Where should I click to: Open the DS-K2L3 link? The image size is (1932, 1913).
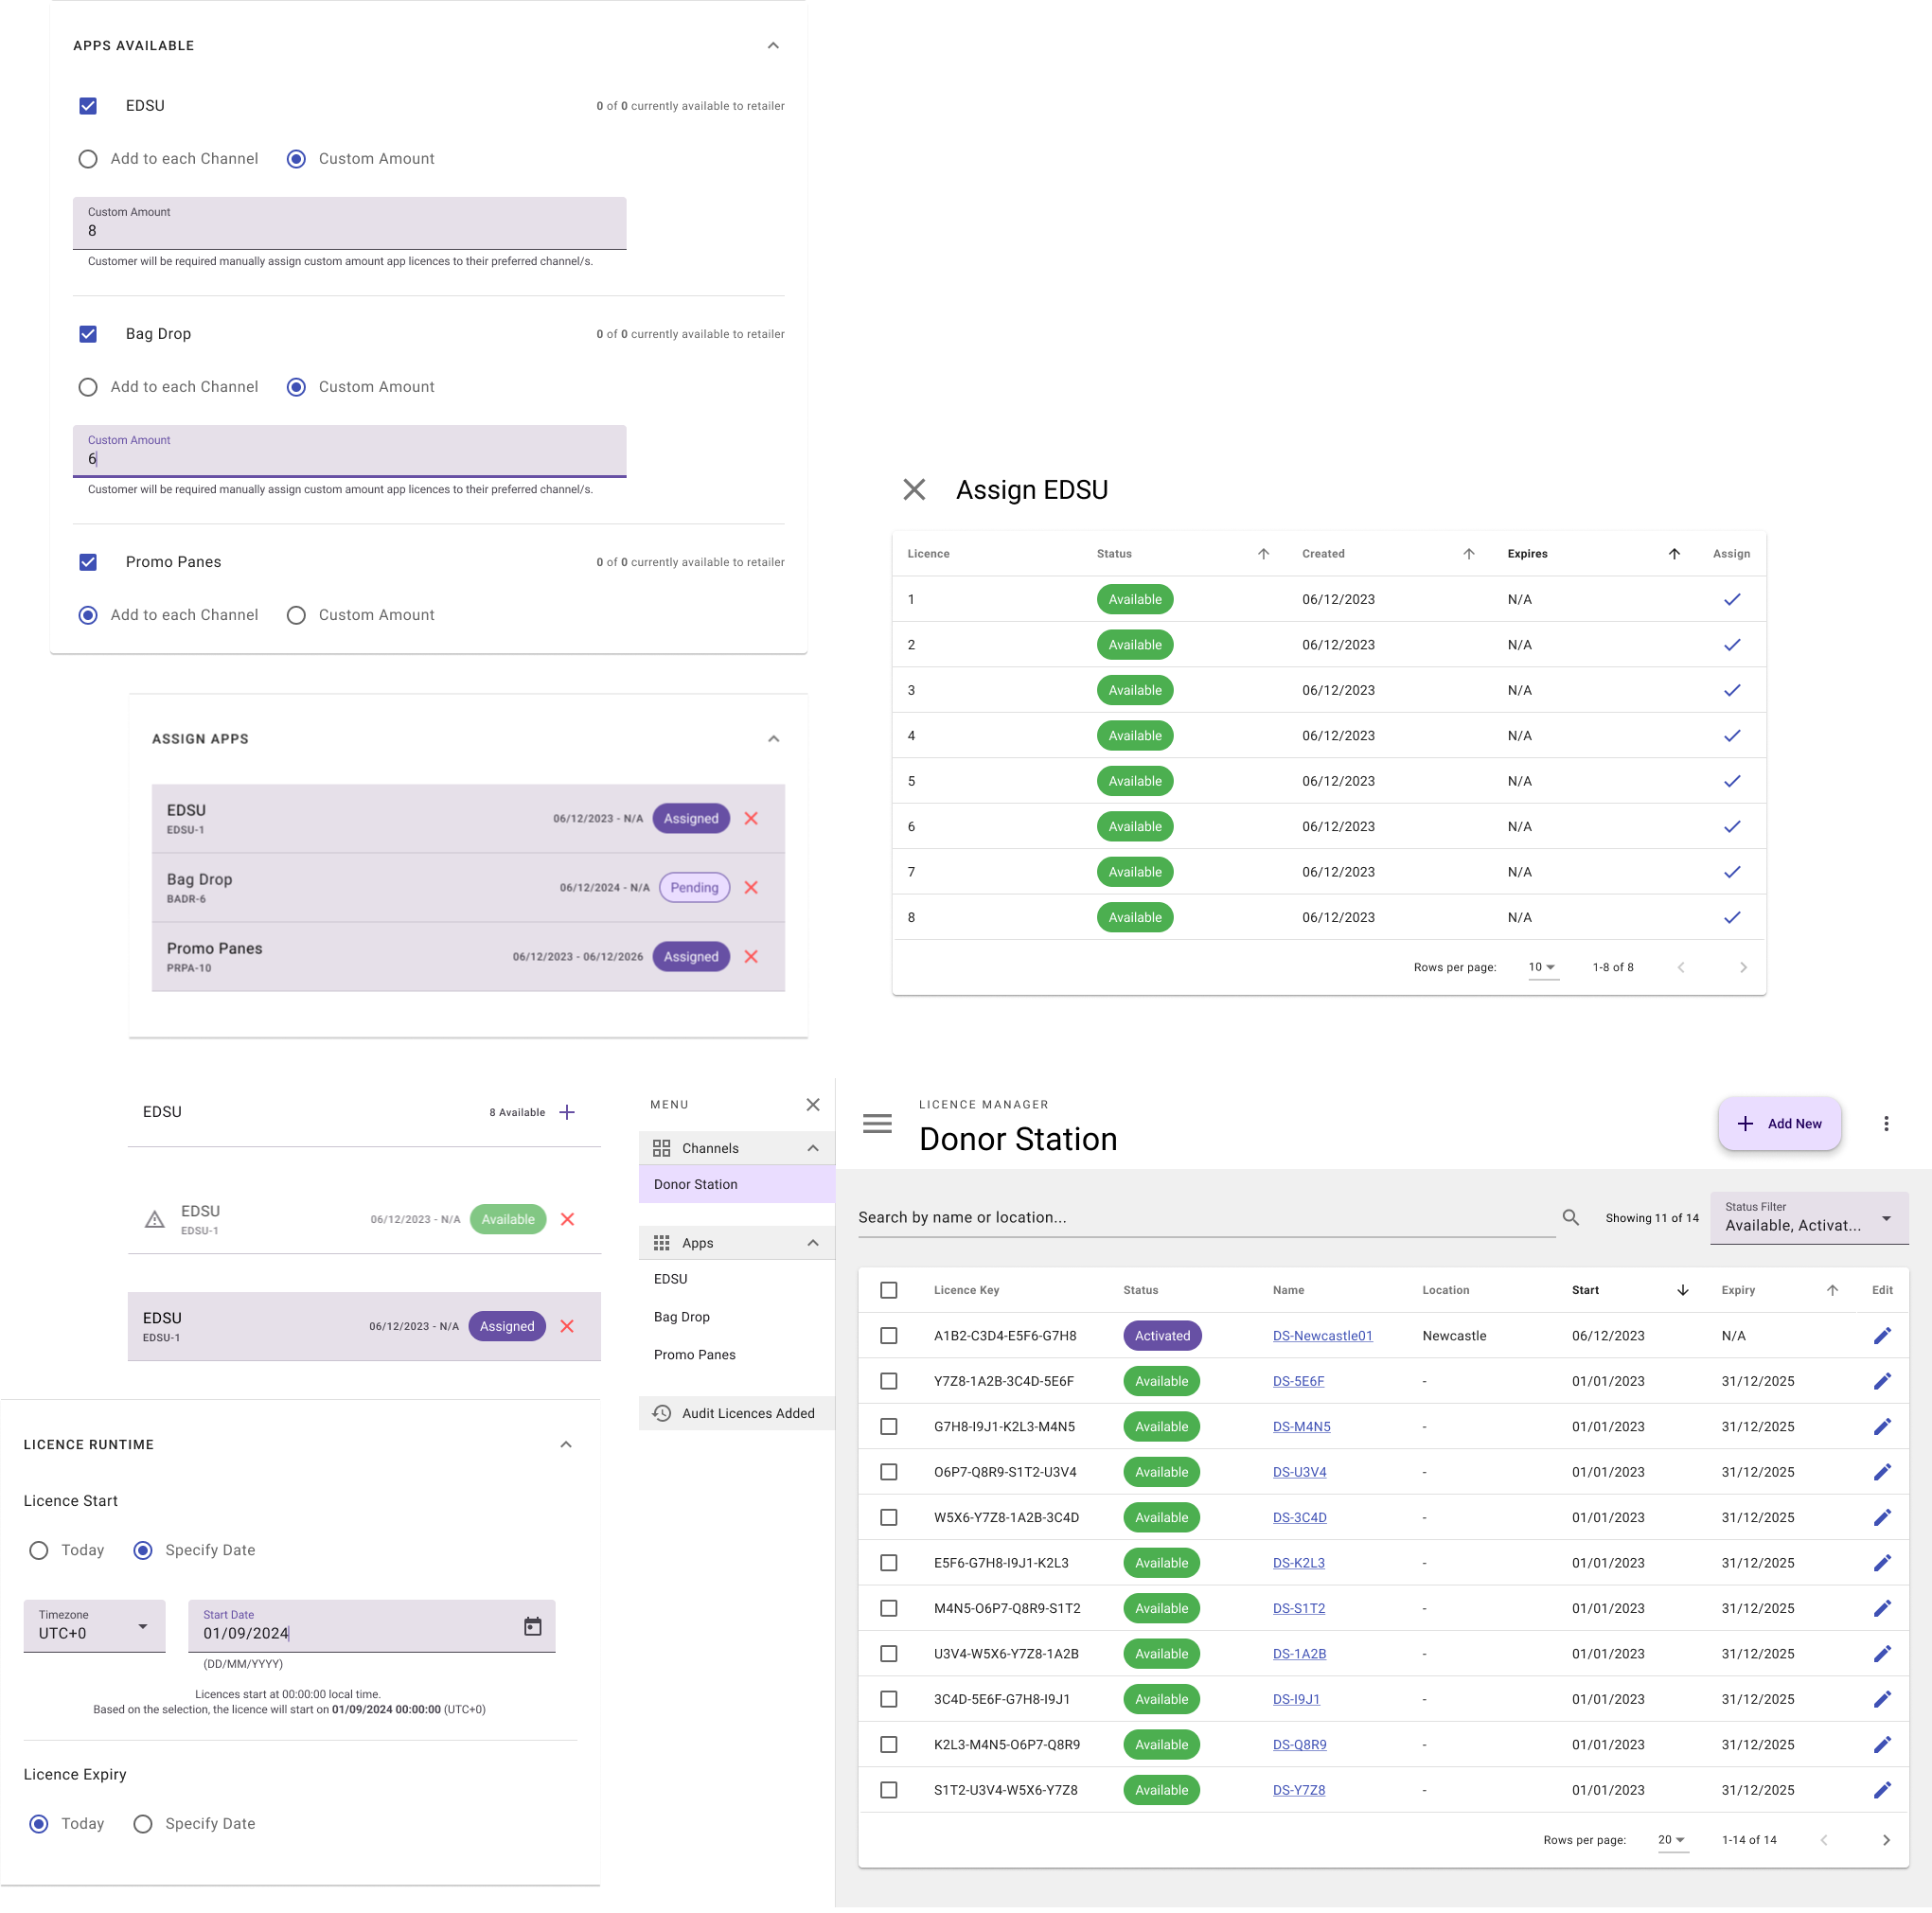[x=1298, y=1563]
